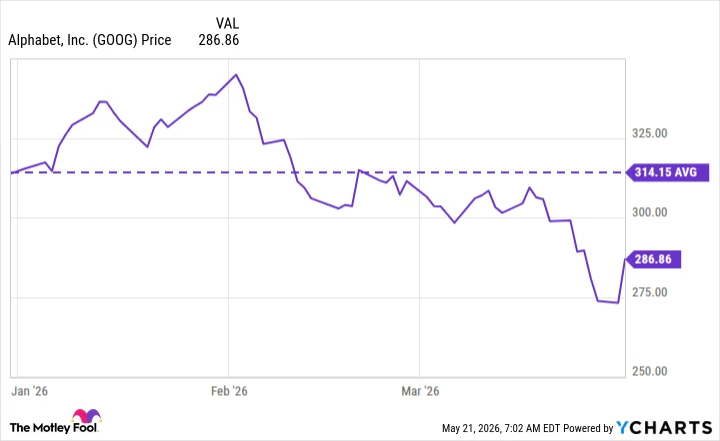Click the Jan '26 axis label

pyautogui.click(x=29, y=391)
